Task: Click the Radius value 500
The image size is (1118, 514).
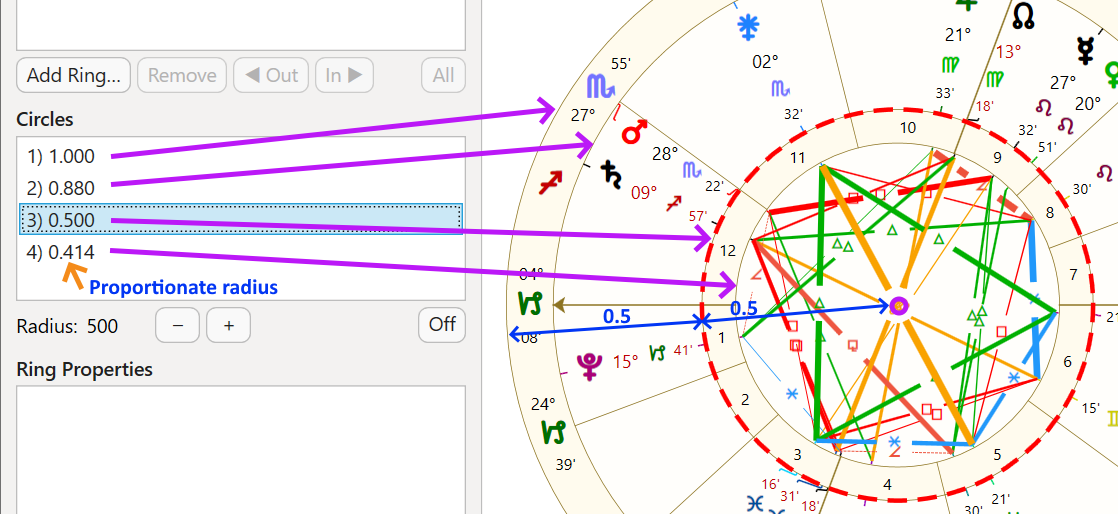Action: [103, 327]
